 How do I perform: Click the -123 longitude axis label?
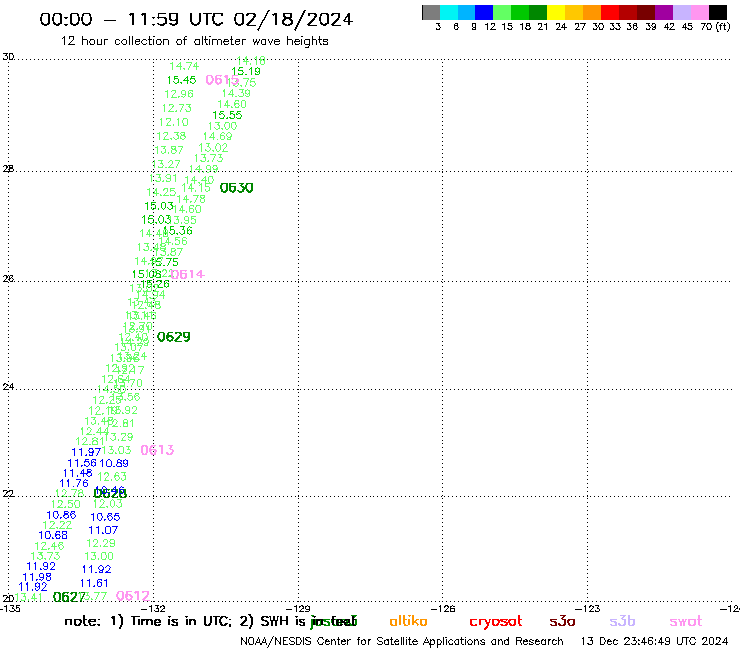(x=588, y=609)
